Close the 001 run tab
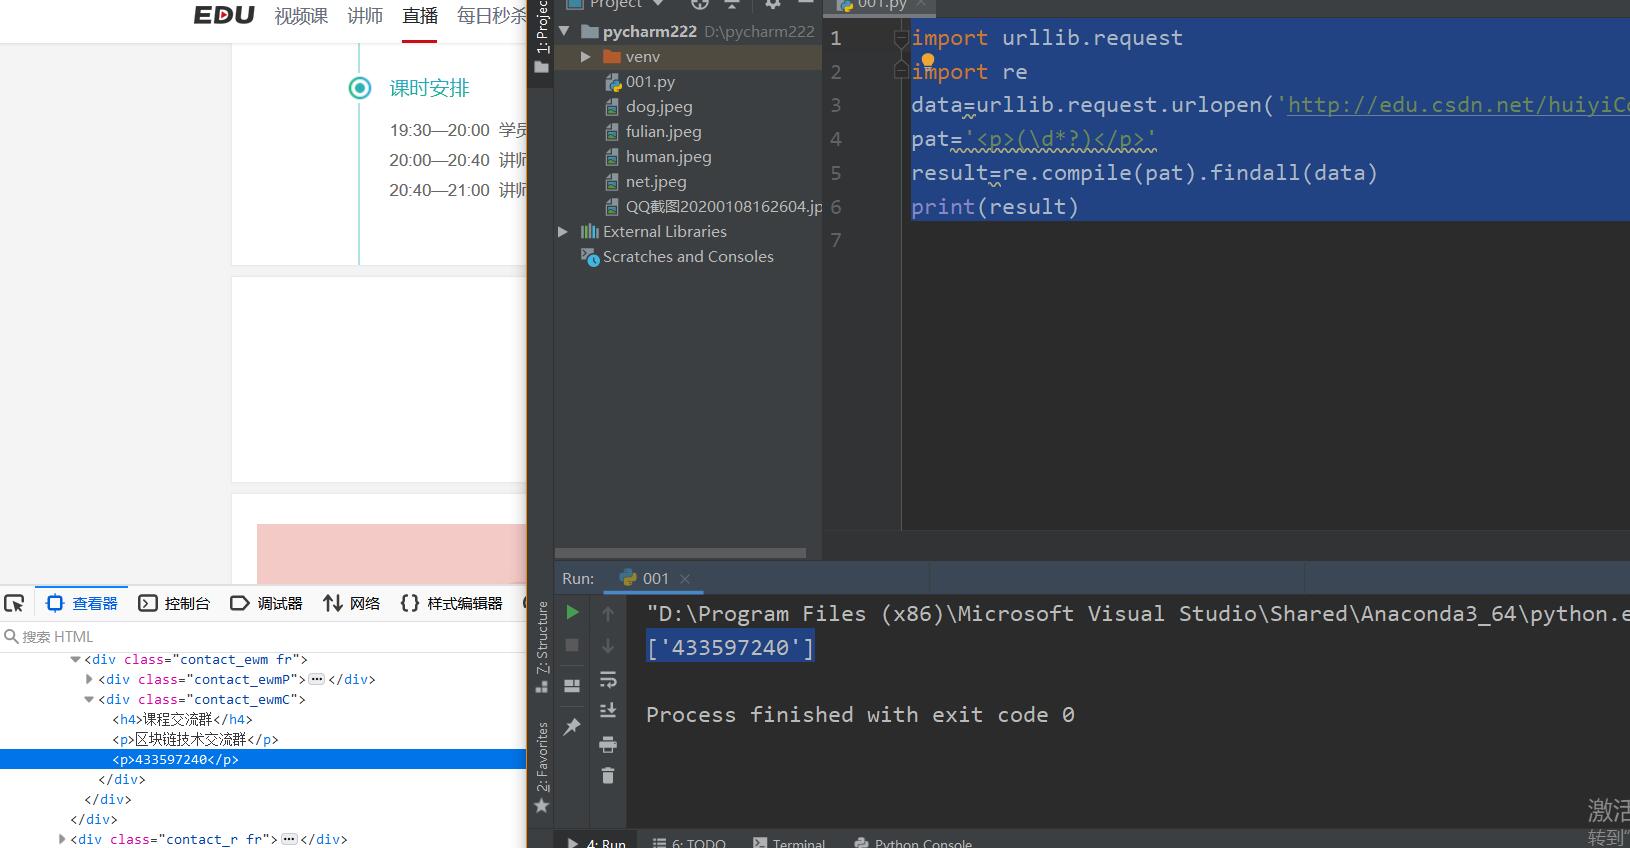This screenshot has width=1630, height=848. (x=685, y=579)
